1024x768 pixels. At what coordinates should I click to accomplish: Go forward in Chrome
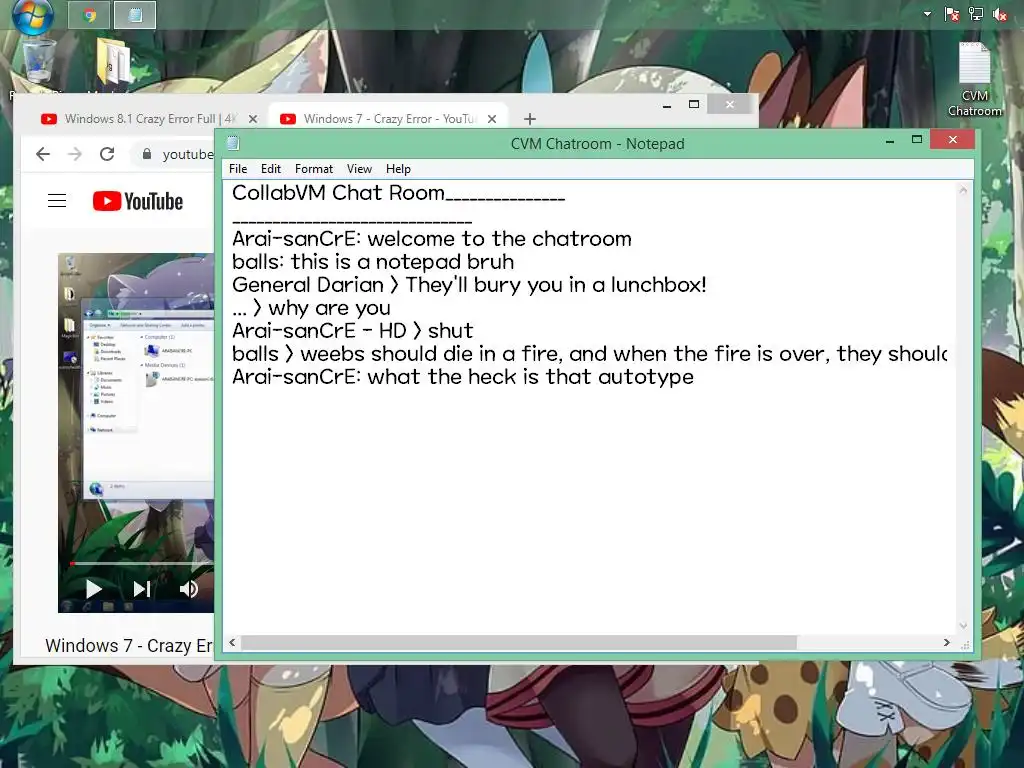point(75,154)
